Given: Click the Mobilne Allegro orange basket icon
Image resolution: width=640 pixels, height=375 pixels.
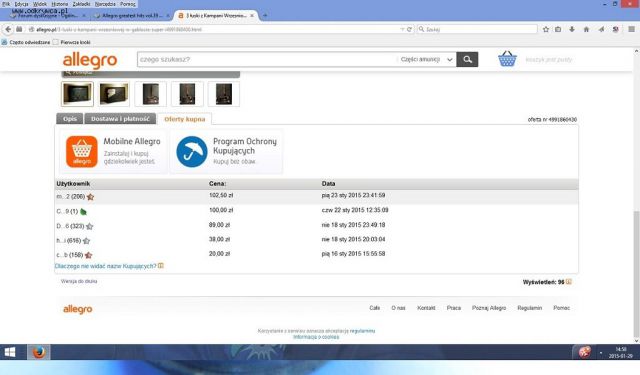Looking at the screenshot, I should 82,152.
